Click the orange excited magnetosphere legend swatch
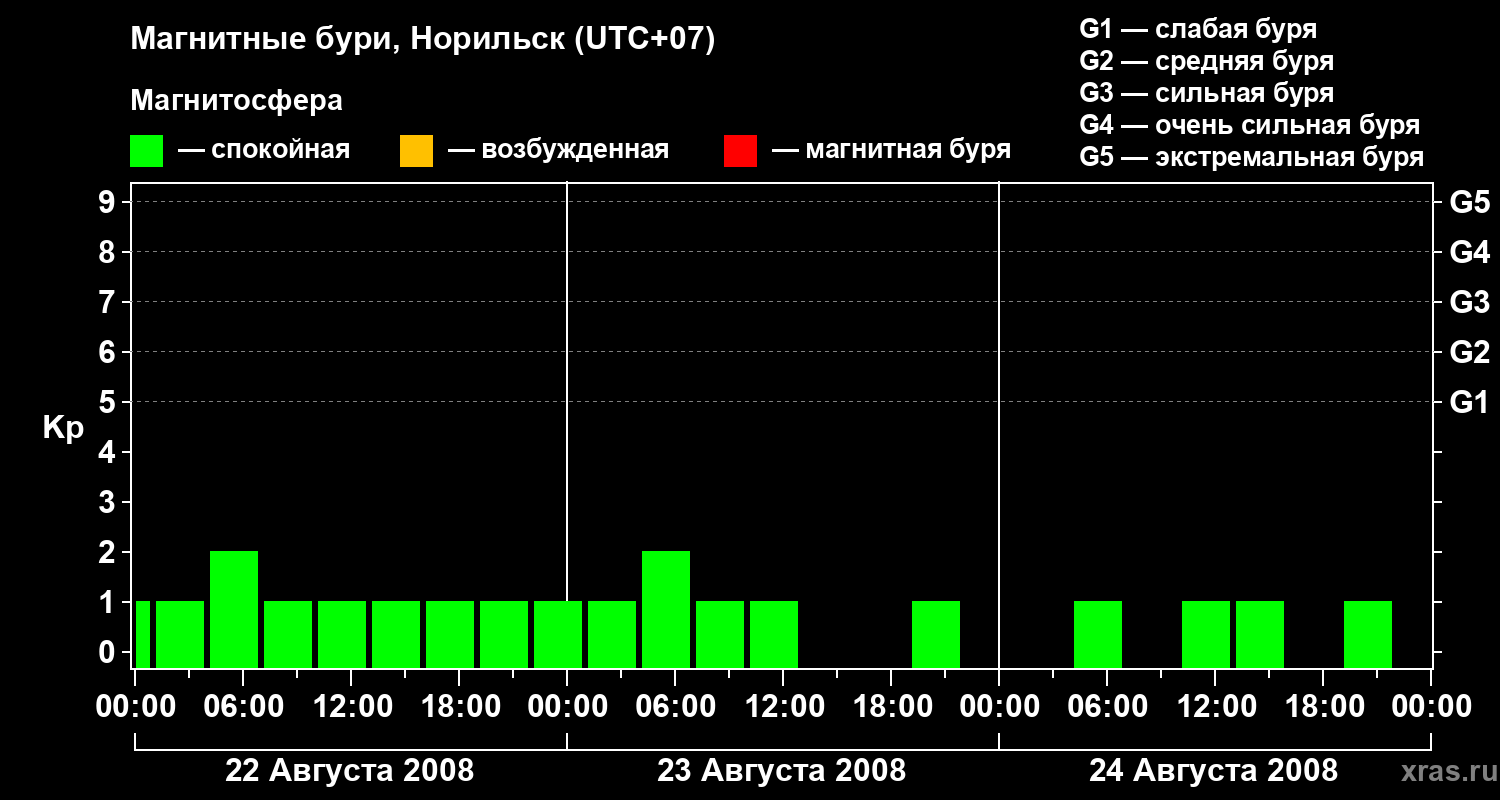The width and height of the screenshot is (1500, 800). 416,151
